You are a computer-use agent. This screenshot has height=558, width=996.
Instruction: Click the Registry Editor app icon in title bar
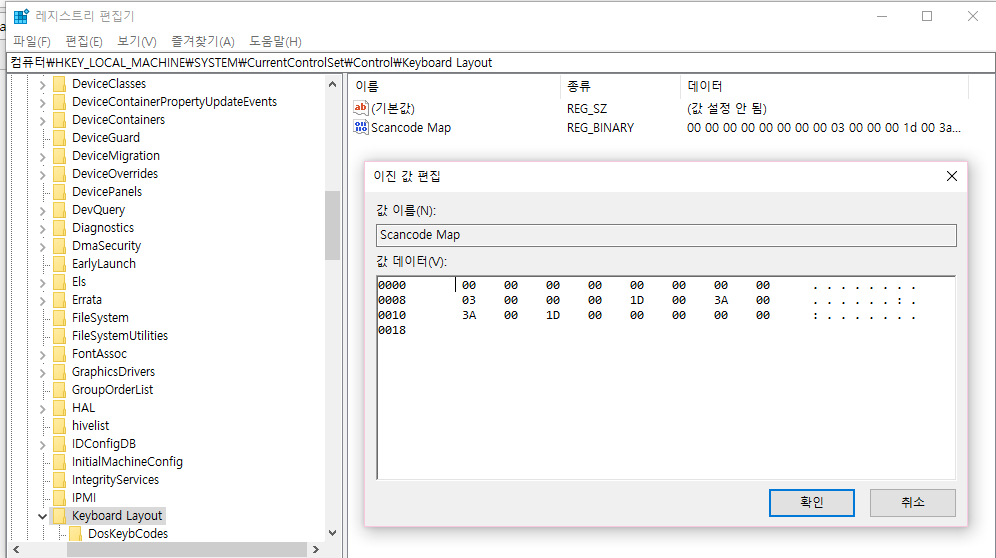[x=21, y=16]
